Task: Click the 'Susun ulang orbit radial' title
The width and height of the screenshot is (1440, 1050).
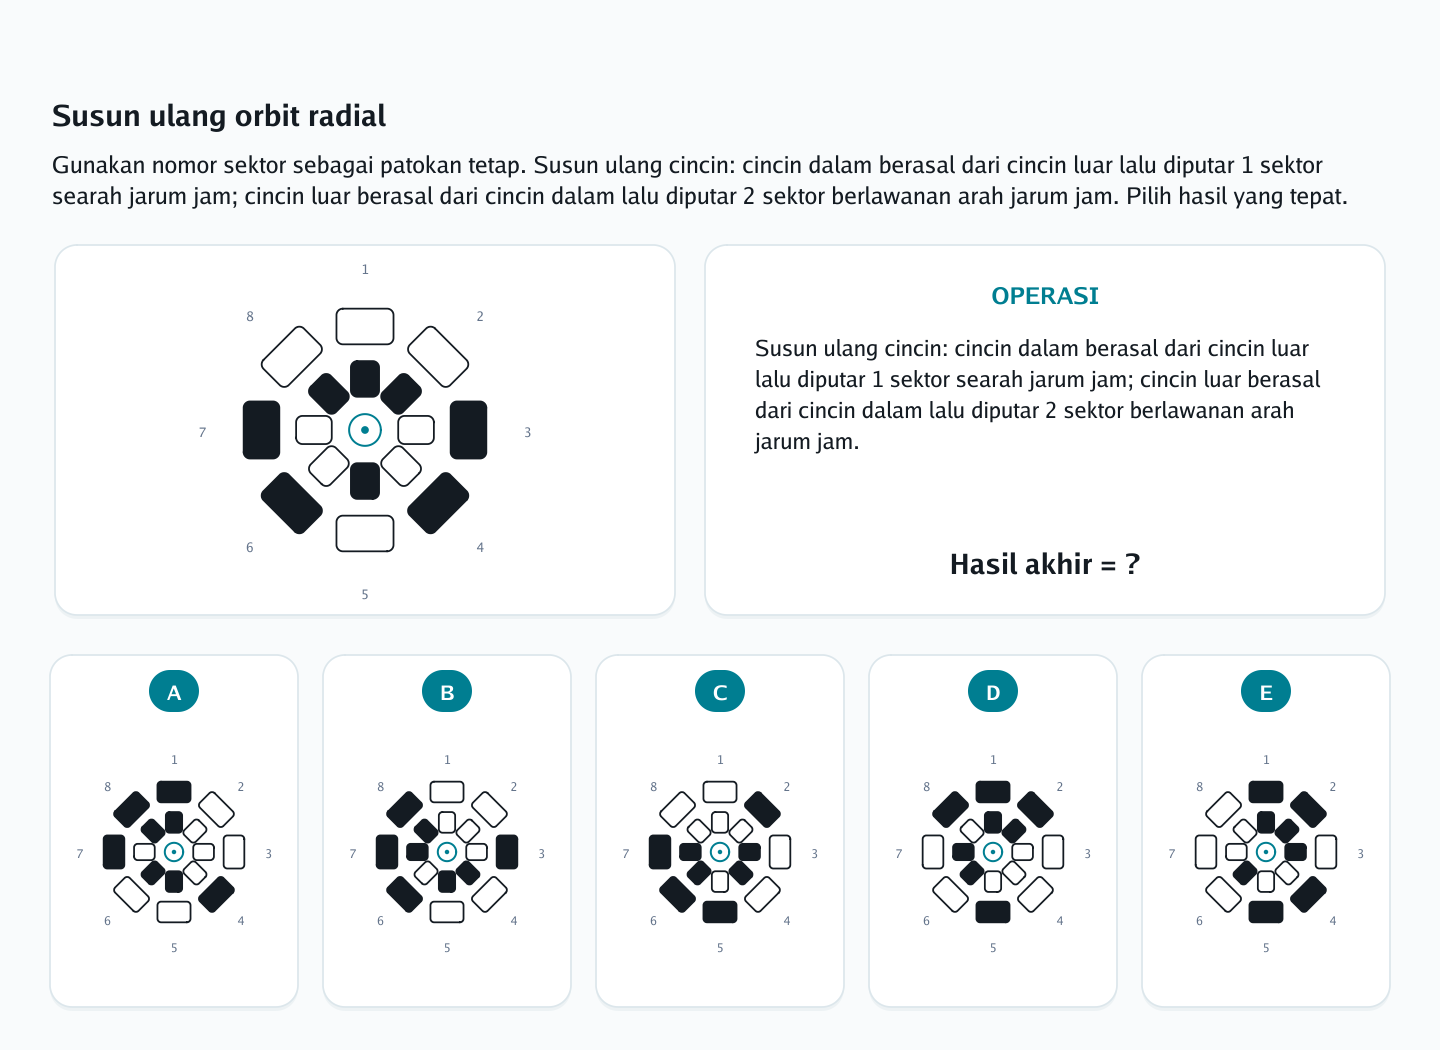Action: pos(219,116)
